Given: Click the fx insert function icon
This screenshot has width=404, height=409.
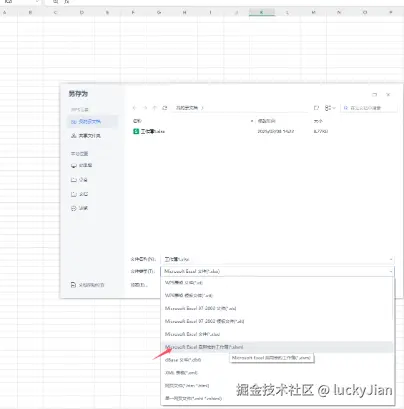Looking at the screenshot, I should (67, 2).
